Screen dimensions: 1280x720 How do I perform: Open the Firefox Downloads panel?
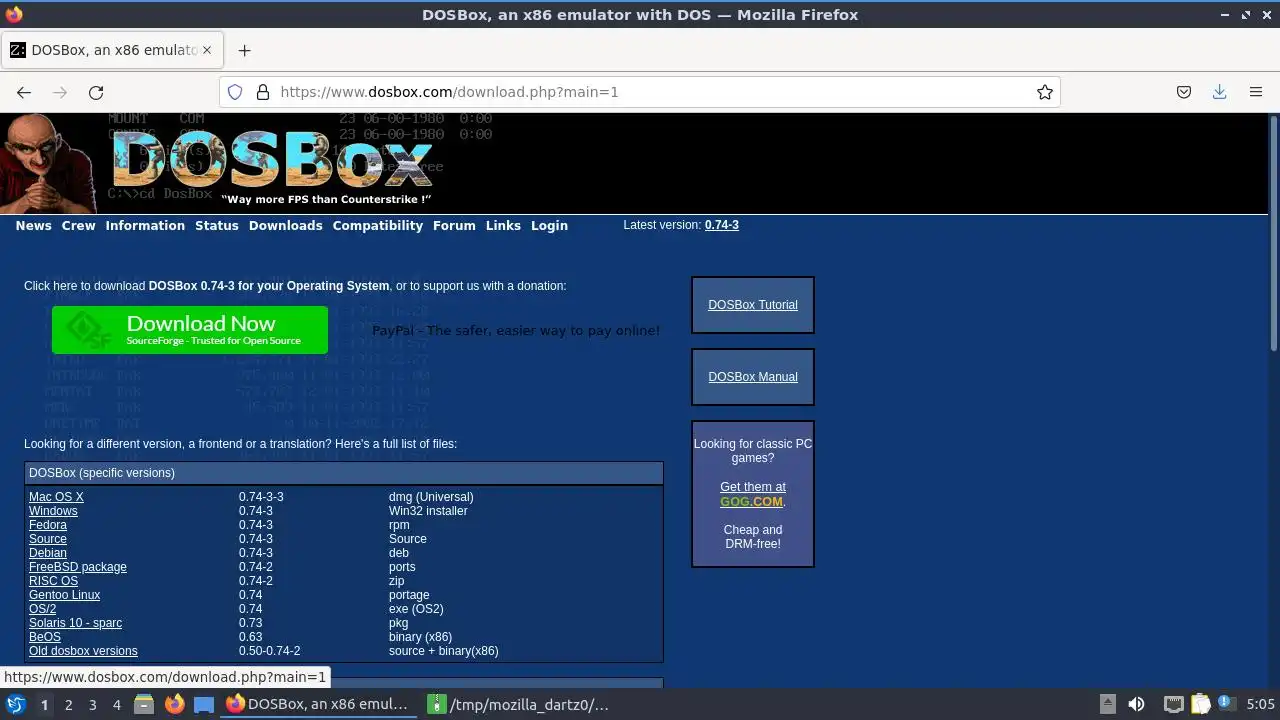(1220, 92)
